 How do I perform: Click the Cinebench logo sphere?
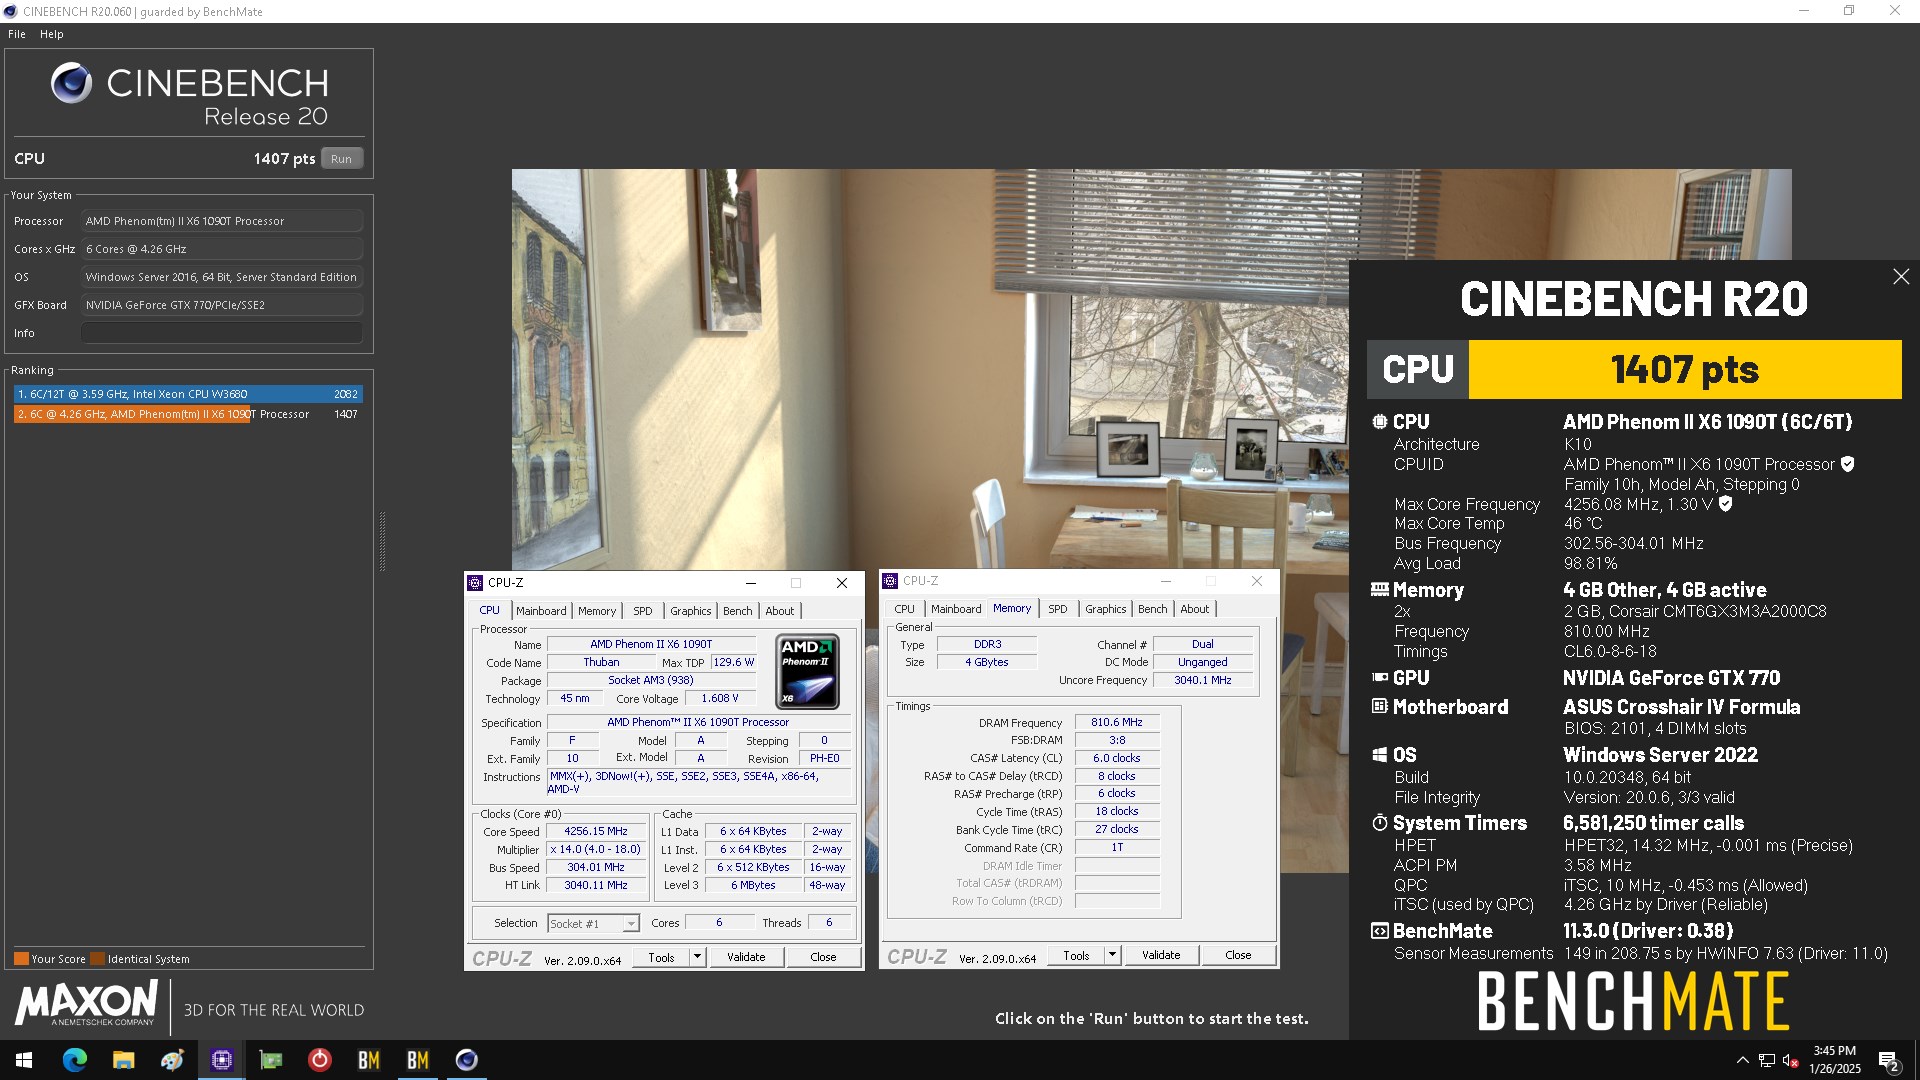(72, 83)
